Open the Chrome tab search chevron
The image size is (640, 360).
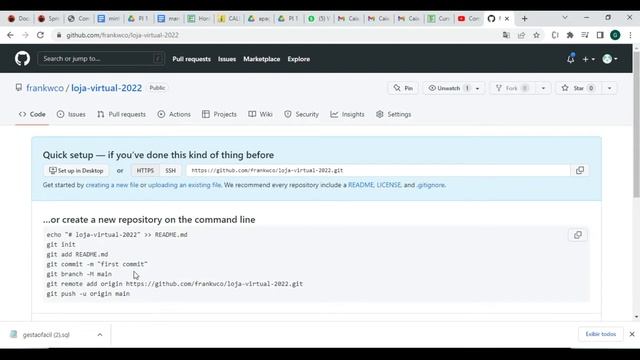click(565, 18)
